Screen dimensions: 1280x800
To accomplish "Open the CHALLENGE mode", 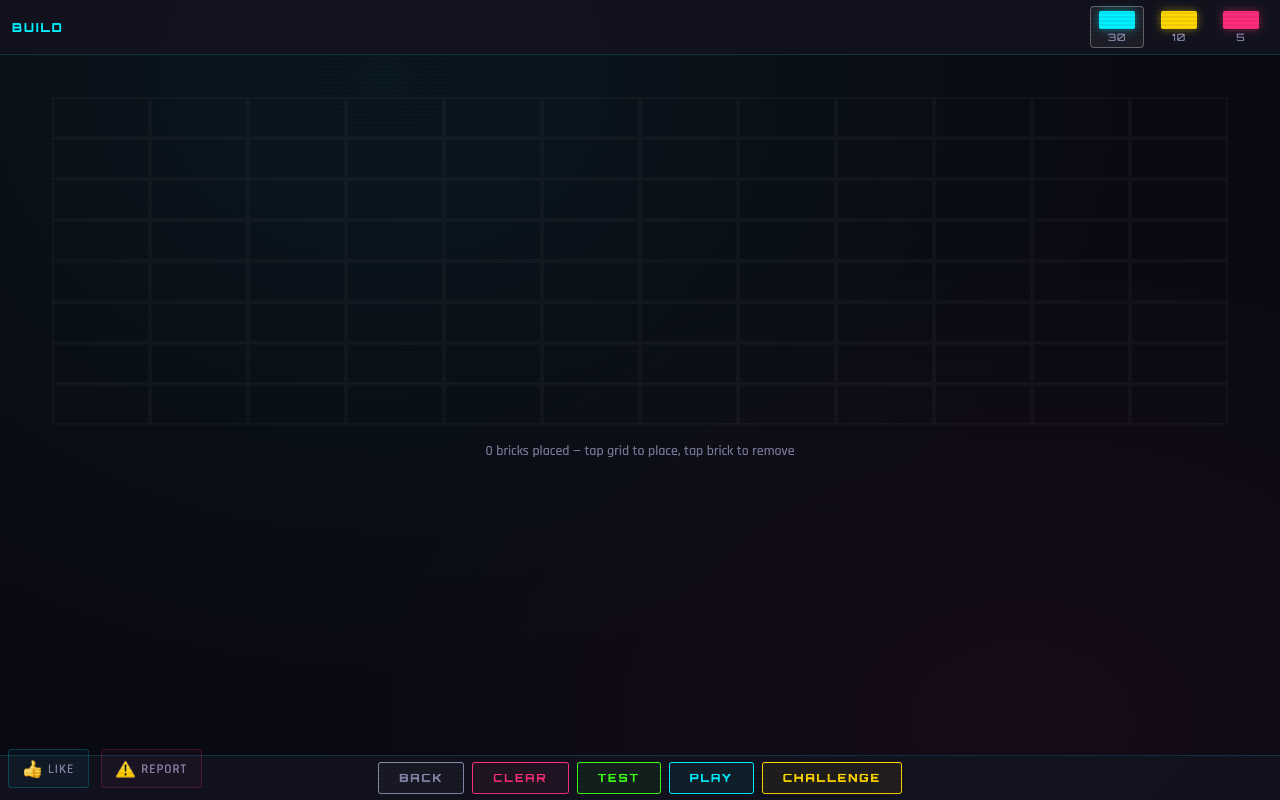I will click(831, 778).
